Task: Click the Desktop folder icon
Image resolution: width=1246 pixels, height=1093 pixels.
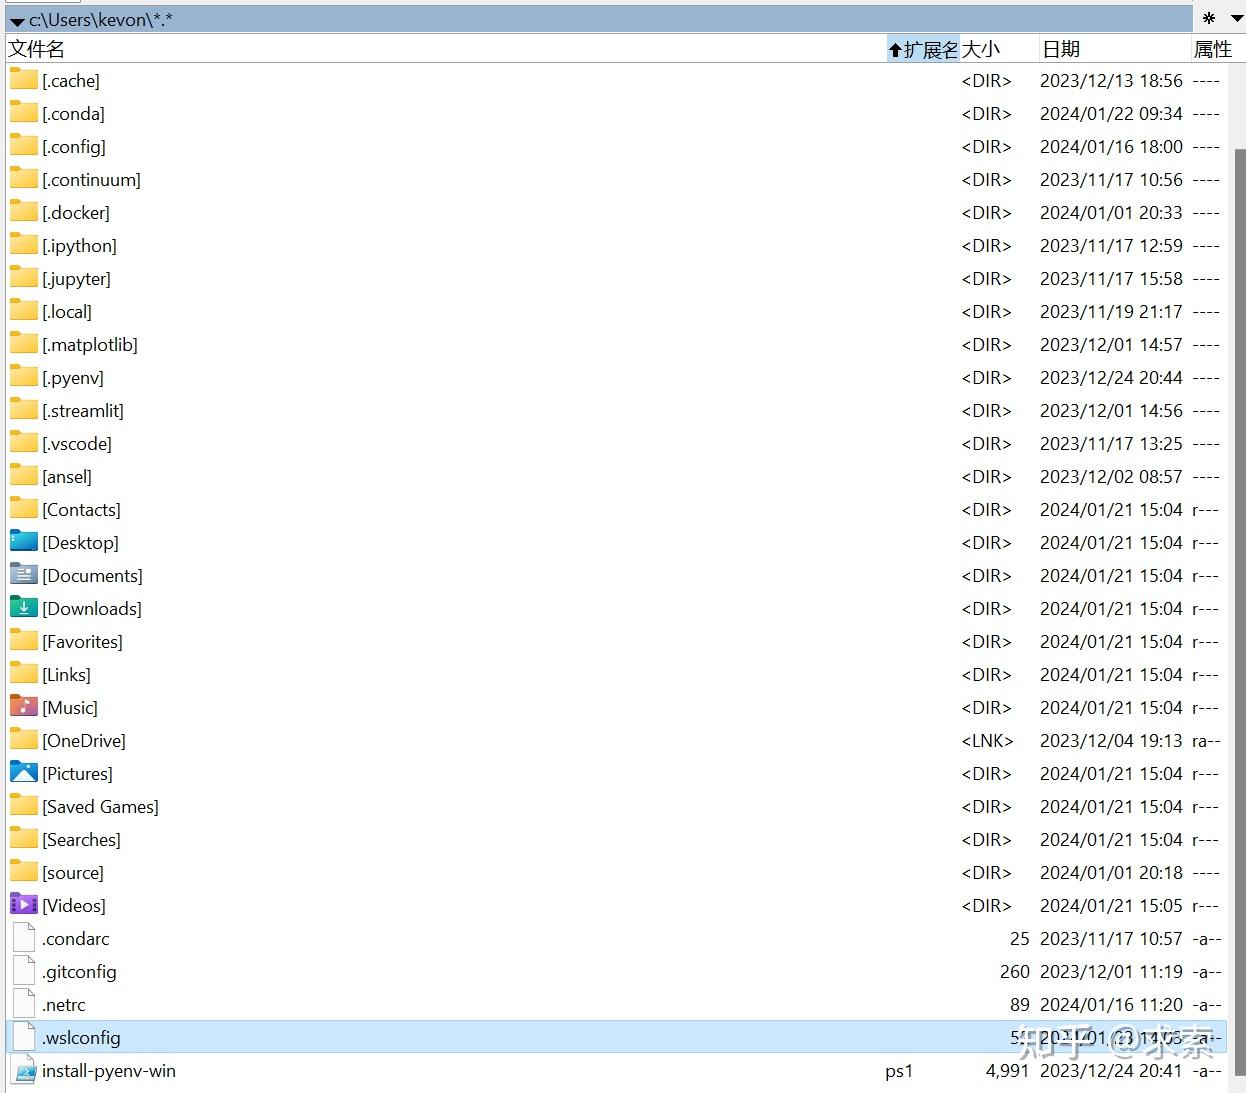Action: pyautogui.click(x=22, y=541)
